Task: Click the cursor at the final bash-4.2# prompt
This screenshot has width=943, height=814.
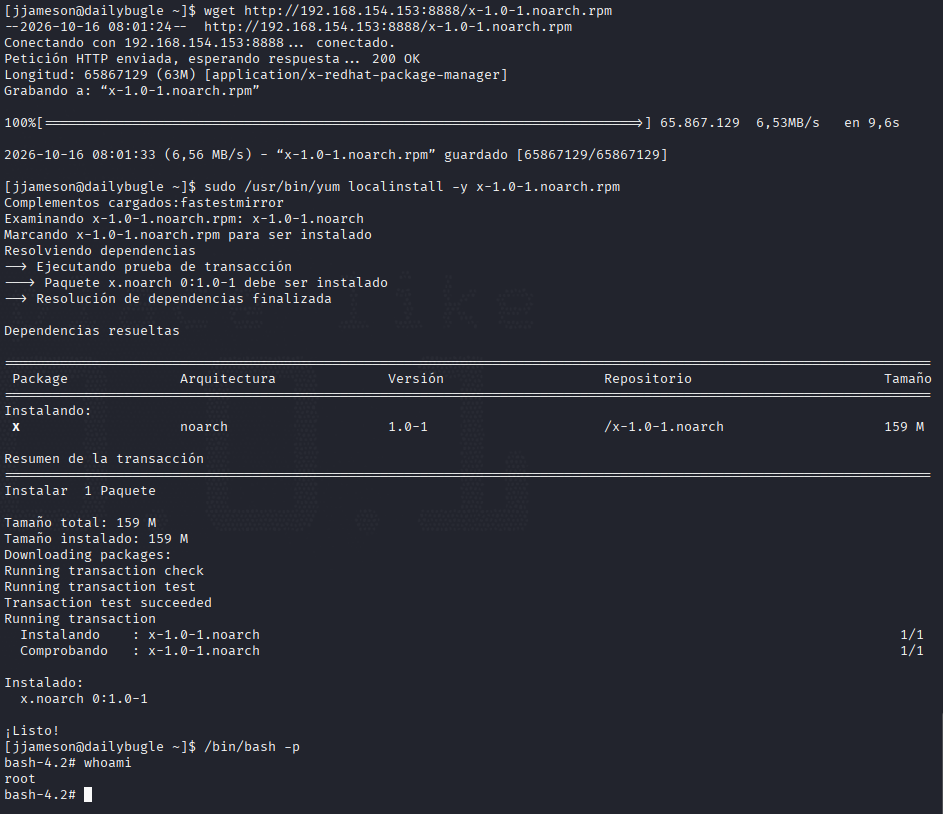Action: (88, 795)
